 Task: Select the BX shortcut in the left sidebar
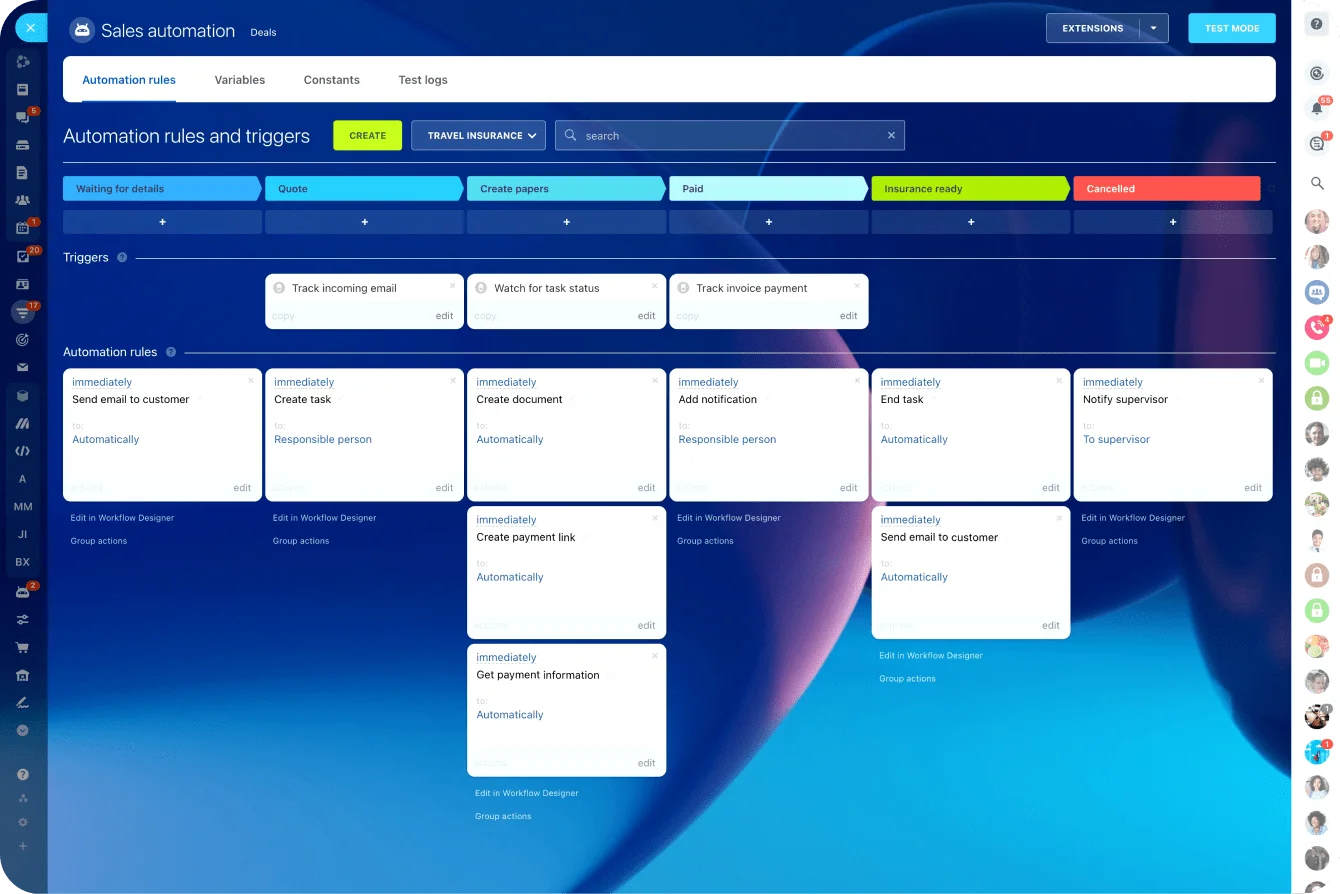click(x=22, y=562)
